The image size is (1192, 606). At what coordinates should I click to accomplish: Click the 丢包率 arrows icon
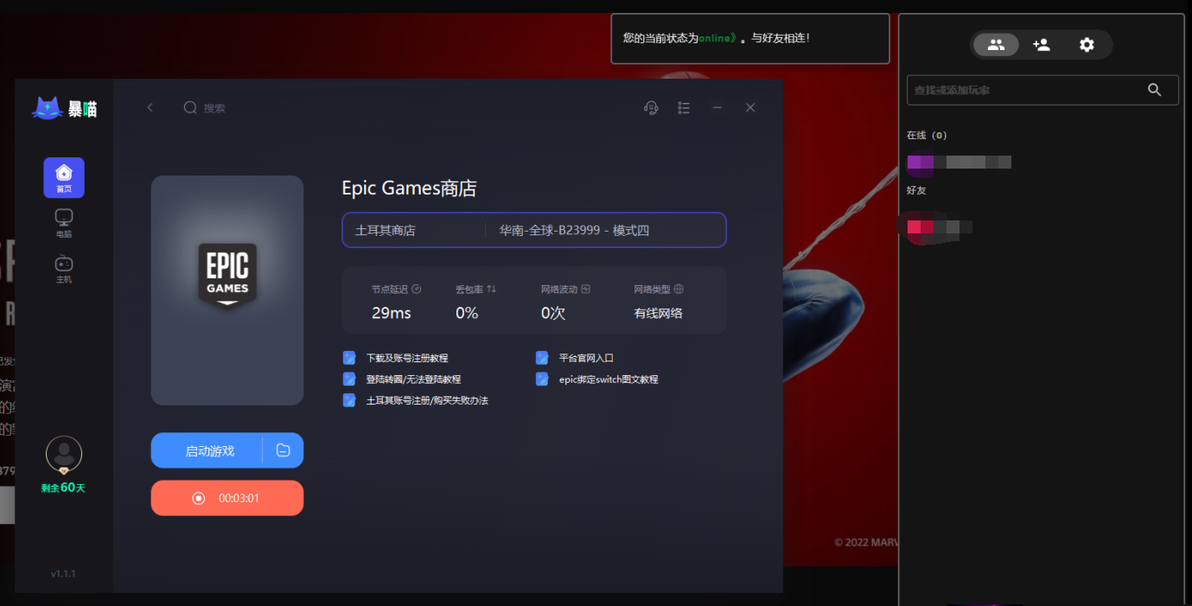coord(491,289)
